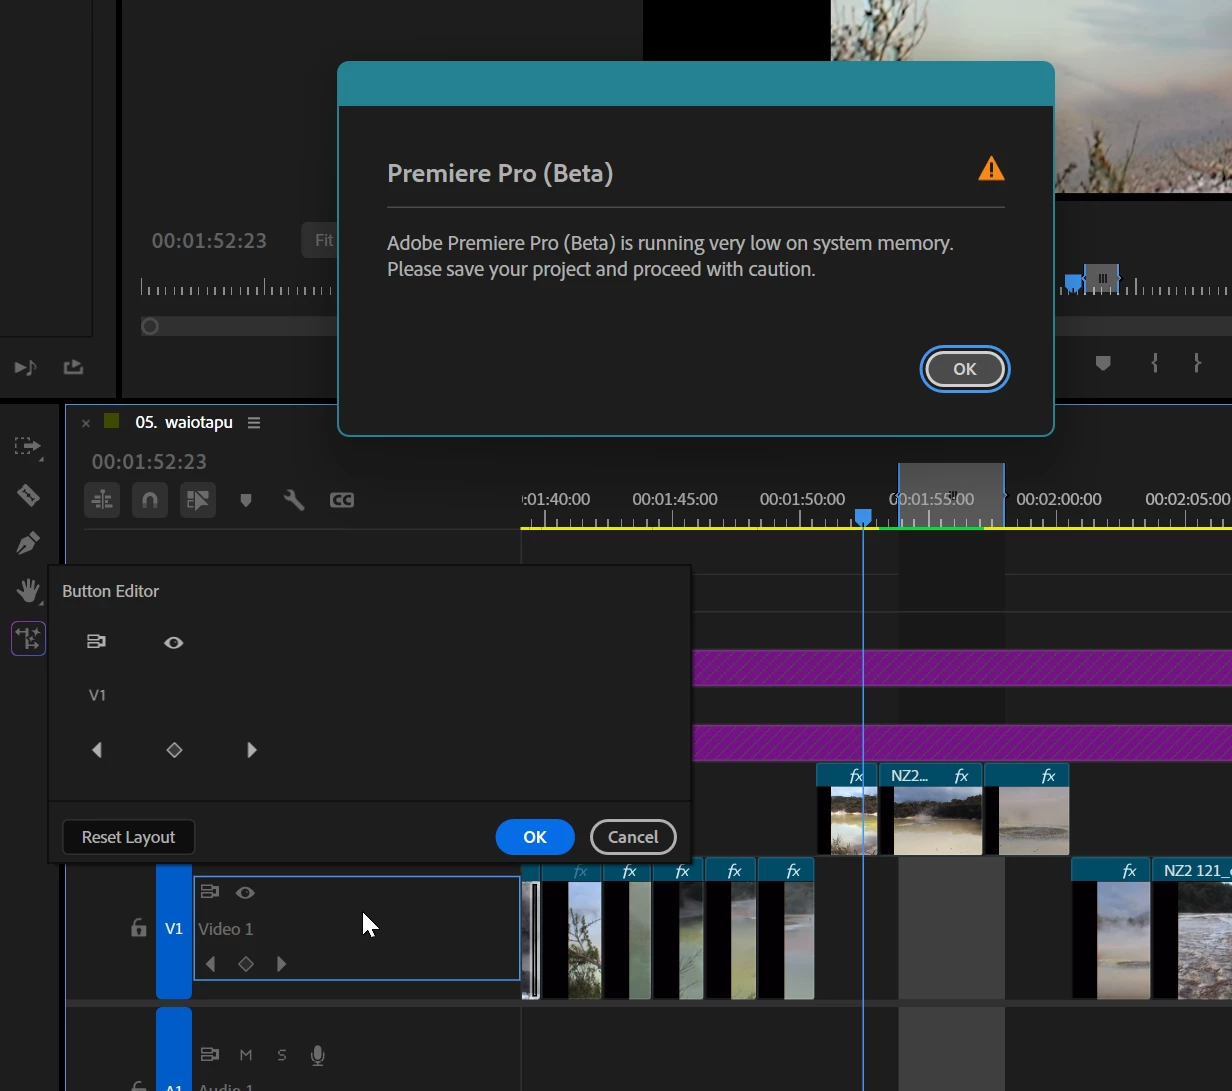This screenshot has height=1091, width=1232.
Task: Click the warning triangle icon in dialog
Action: coord(991,169)
